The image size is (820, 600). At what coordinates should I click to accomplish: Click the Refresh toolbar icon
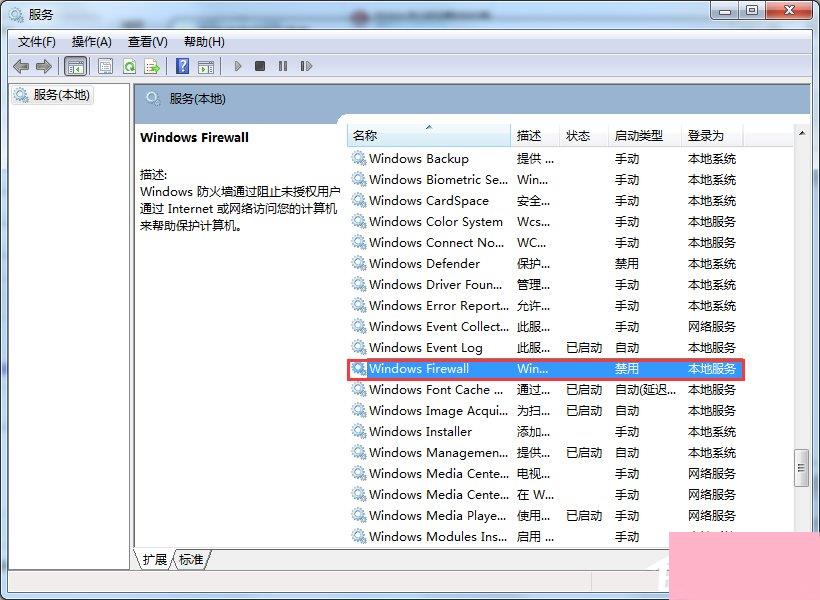point(129,66)
